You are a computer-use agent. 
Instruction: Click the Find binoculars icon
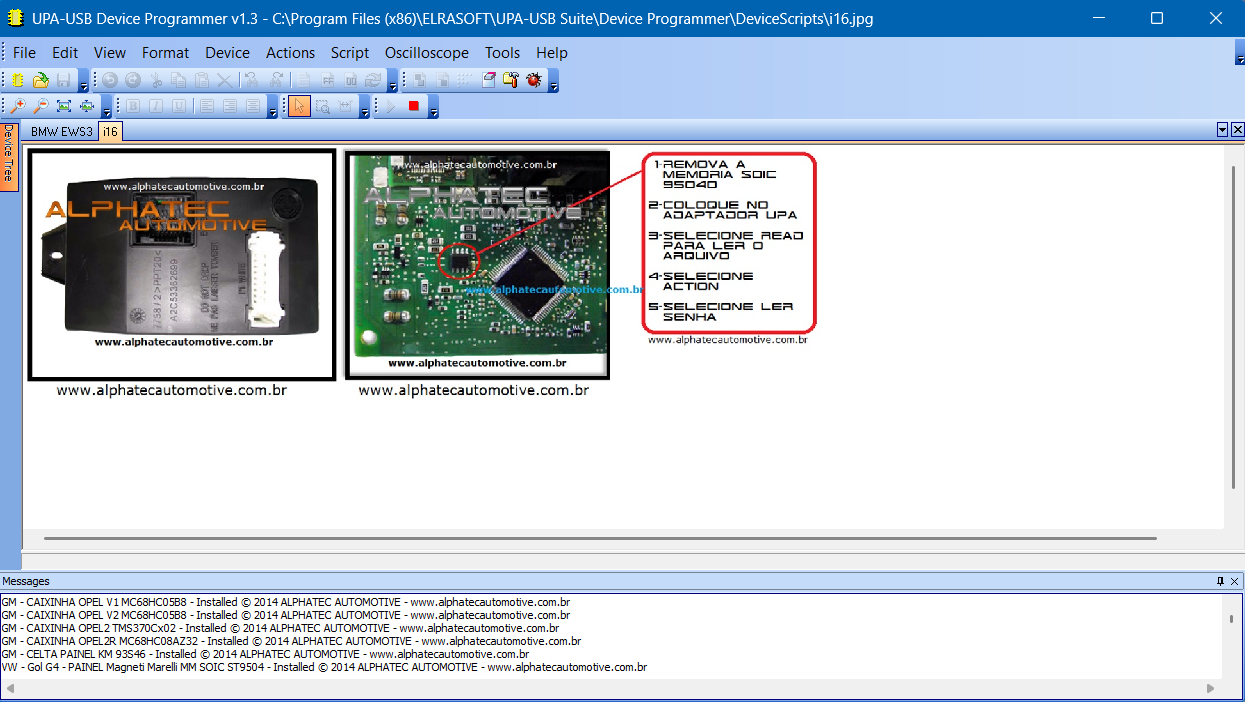(250, 80)
